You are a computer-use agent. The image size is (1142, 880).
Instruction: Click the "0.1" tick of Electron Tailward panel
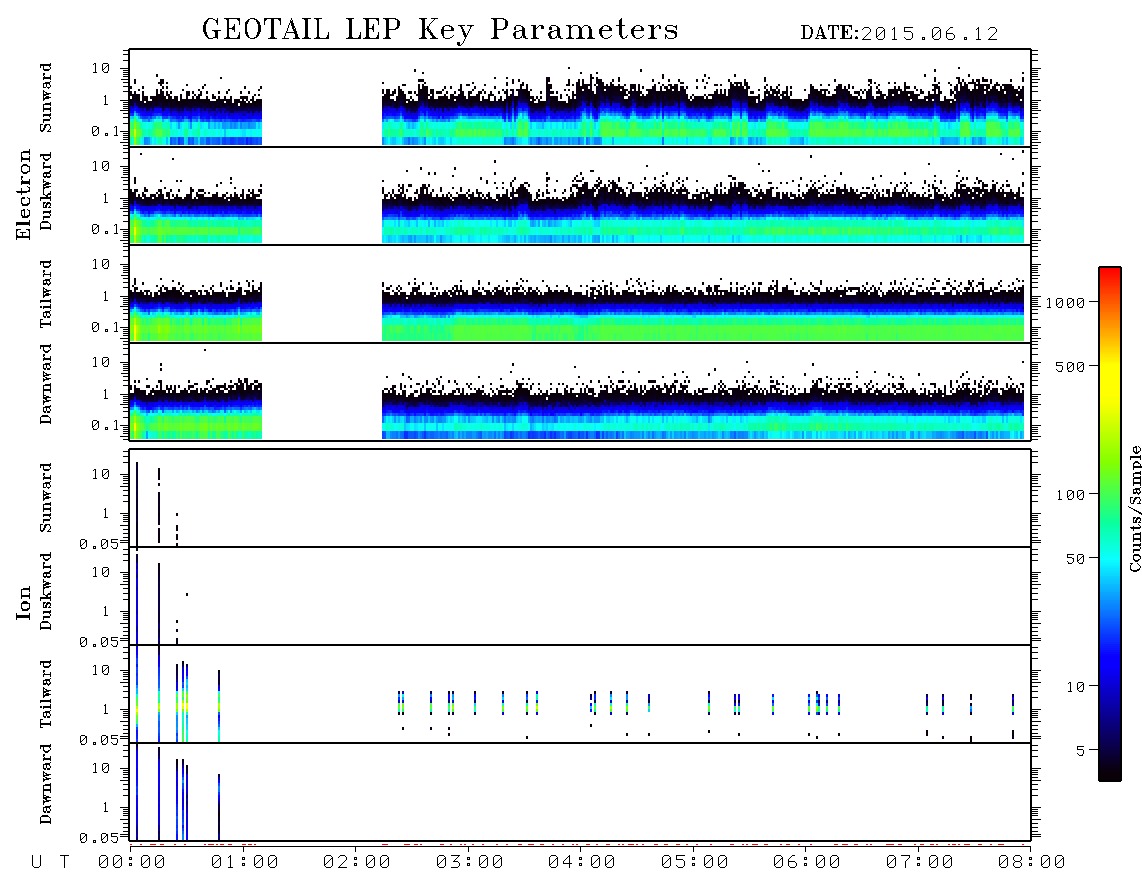point(104,328)
